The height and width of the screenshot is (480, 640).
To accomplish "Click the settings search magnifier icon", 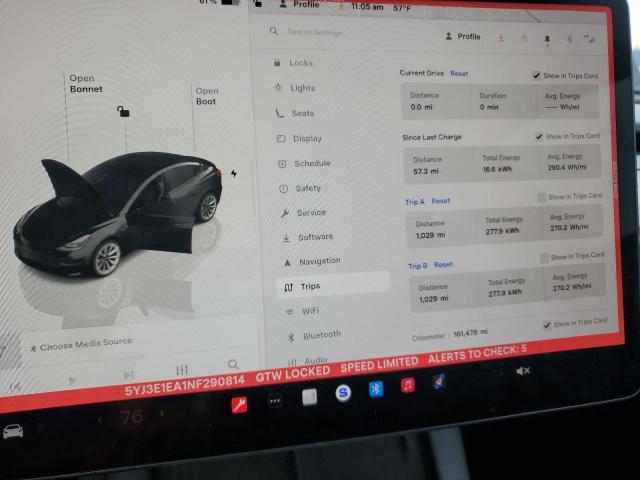I will (x=273, y=31).
